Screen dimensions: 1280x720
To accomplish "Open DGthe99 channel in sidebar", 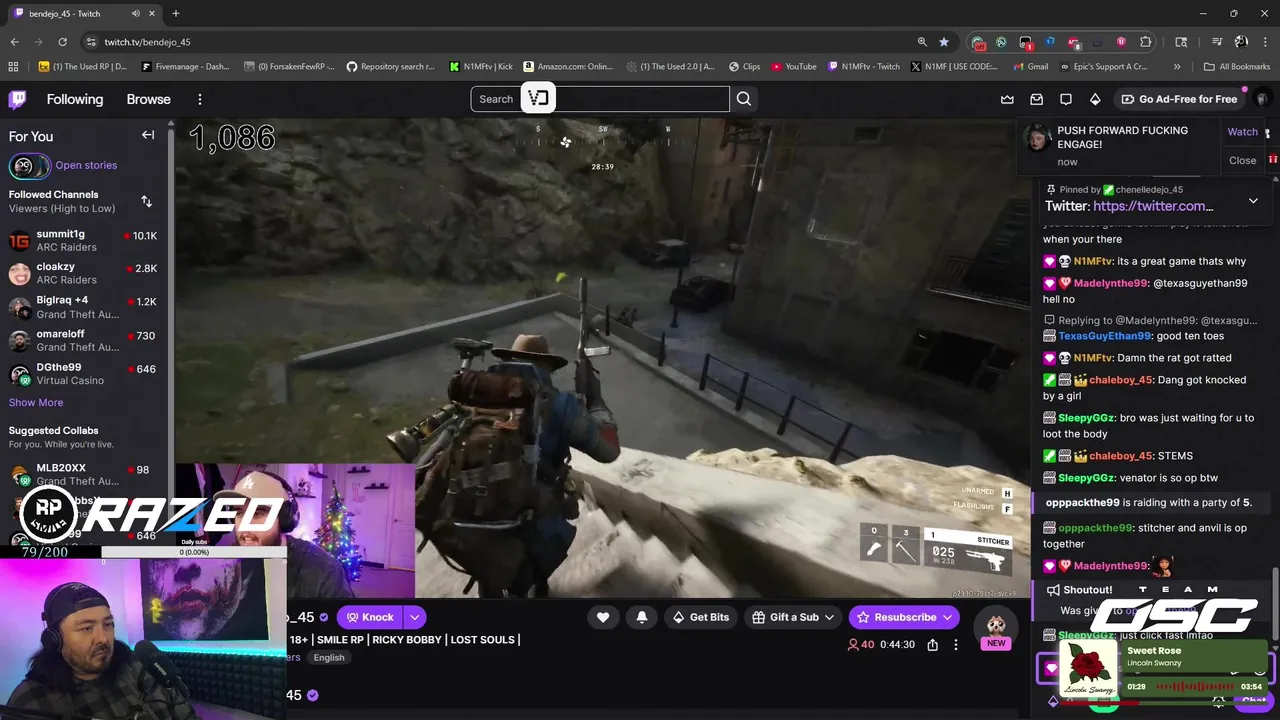I will (x=84, y=374).
